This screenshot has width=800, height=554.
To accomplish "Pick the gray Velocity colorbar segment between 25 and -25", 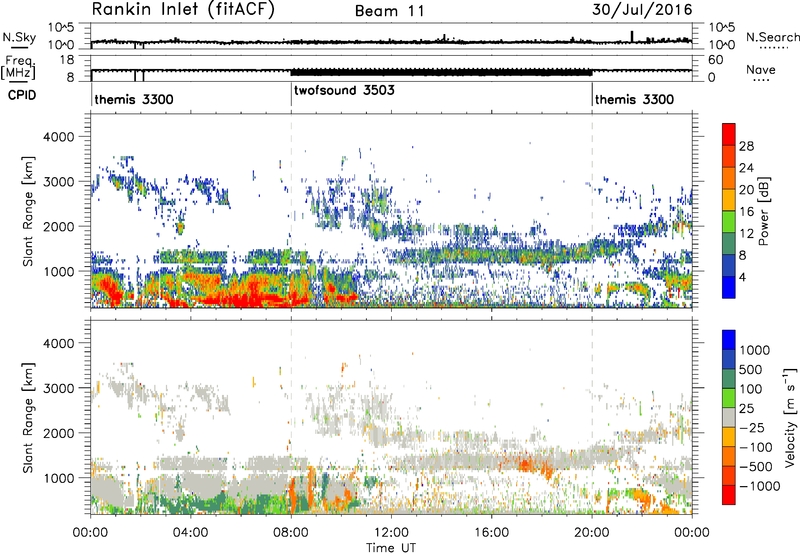I will click(729, 417).
